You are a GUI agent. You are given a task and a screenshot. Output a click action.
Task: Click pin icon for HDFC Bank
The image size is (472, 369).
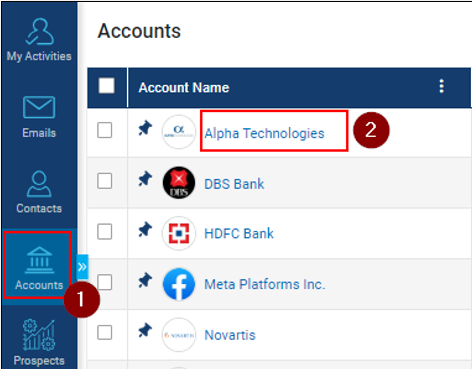click(145, 229)
